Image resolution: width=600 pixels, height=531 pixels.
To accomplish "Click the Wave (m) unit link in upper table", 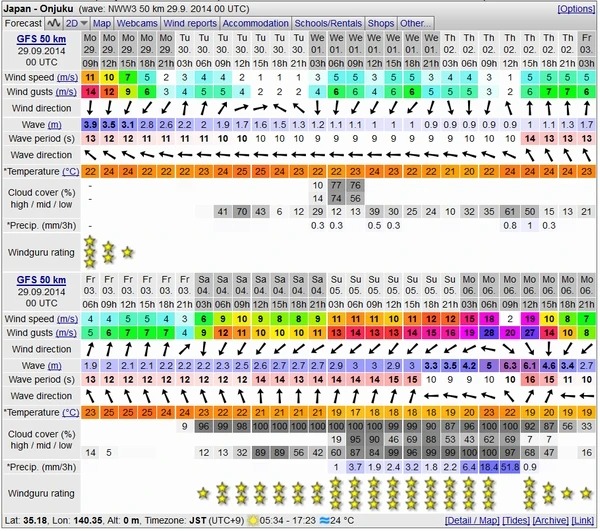I will (x=54, y=125).
